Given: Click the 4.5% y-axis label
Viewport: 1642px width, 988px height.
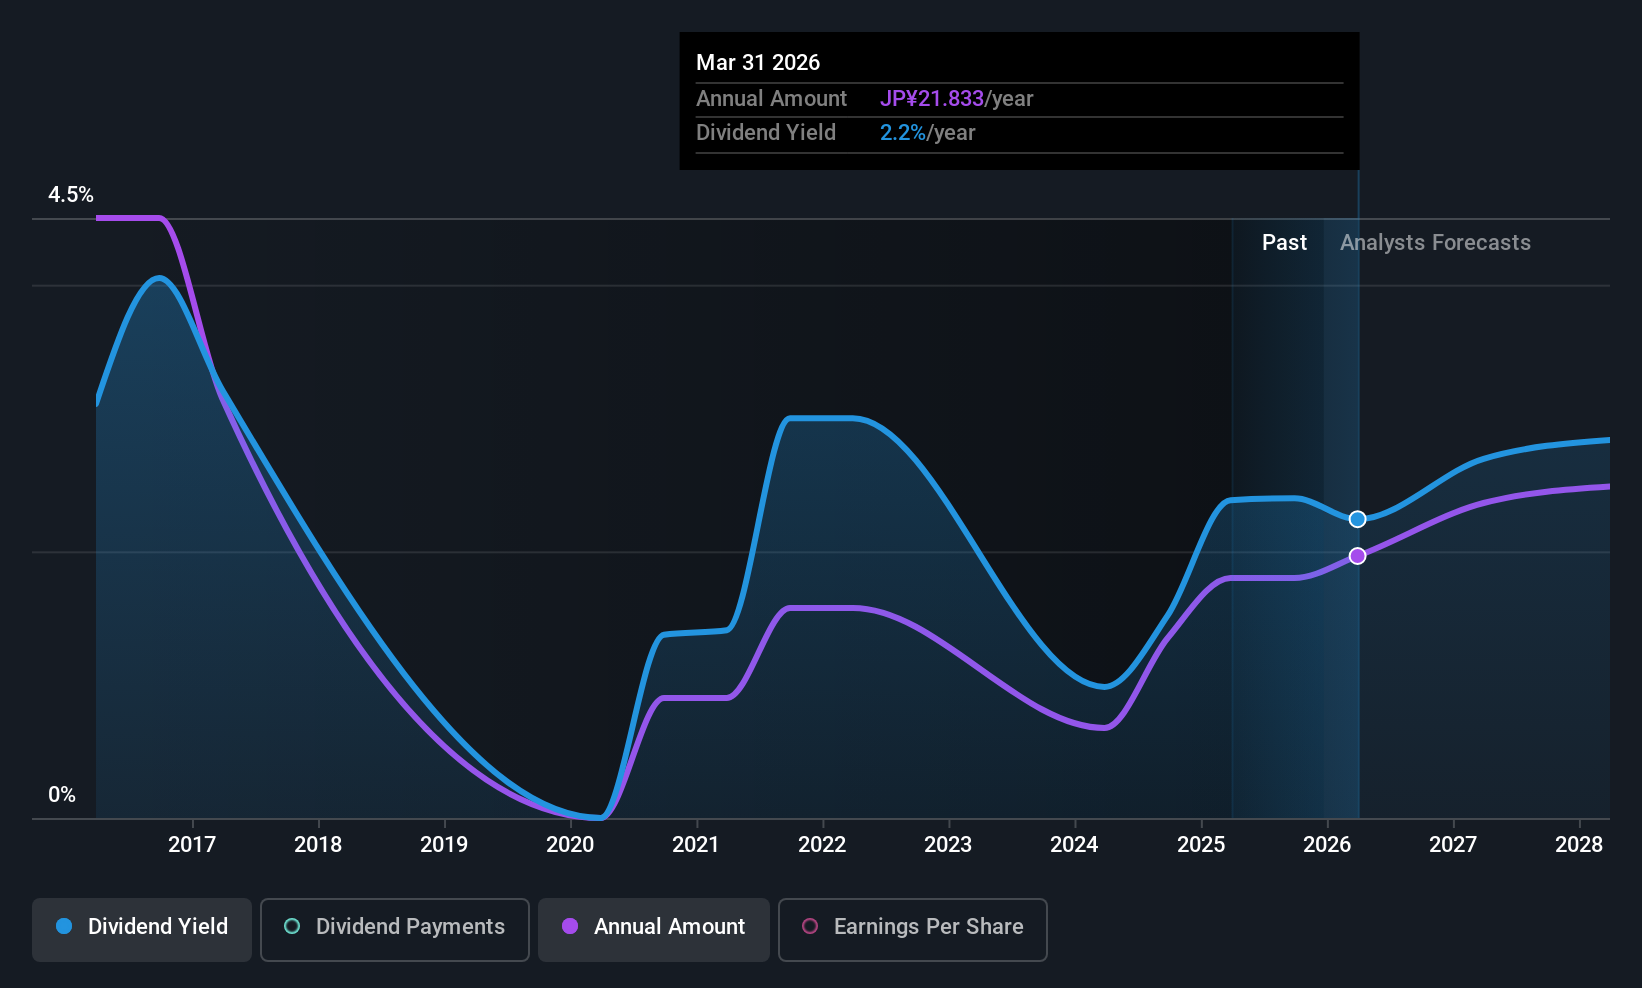Looking at the screenshot, I should click(71, 195).
